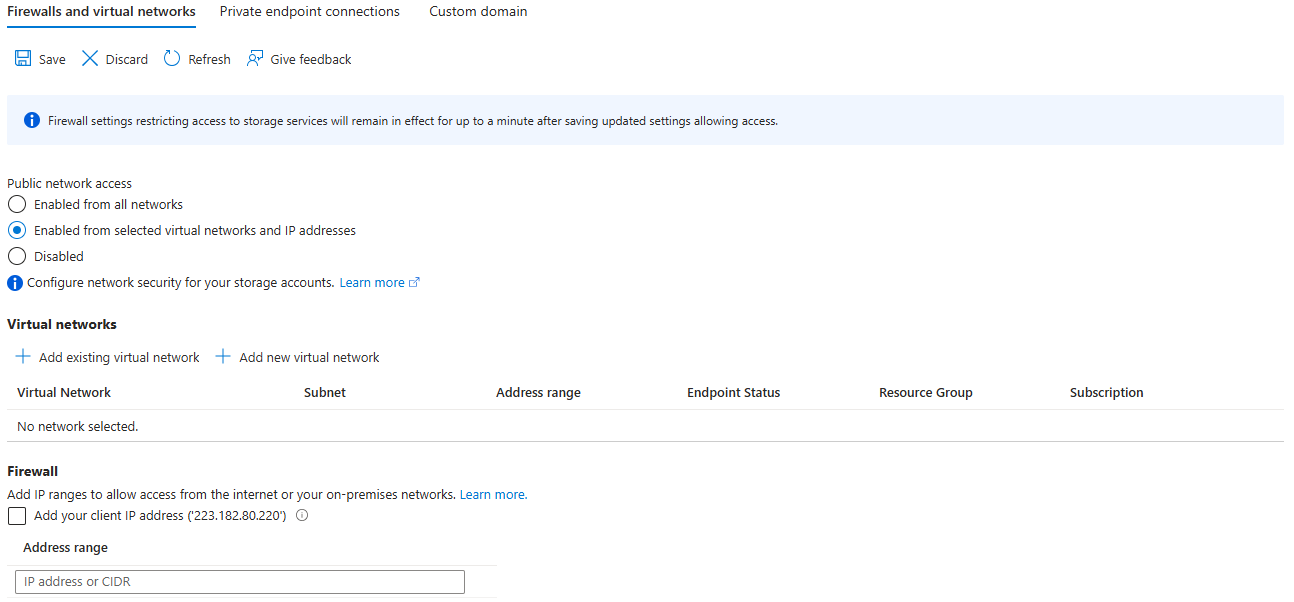Open the Custom domain tab
Screen dimensions: 1294x602
click(x=478, y=12)
